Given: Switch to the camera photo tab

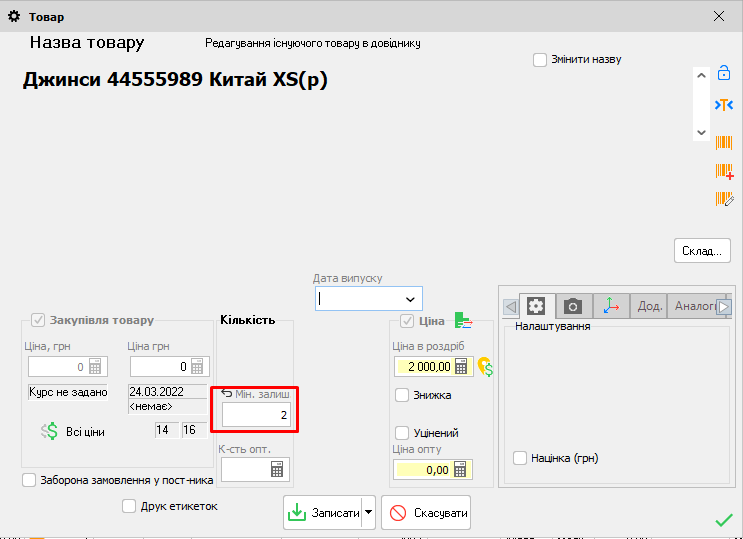Looking at the screenshot, I should click(573, 306).
